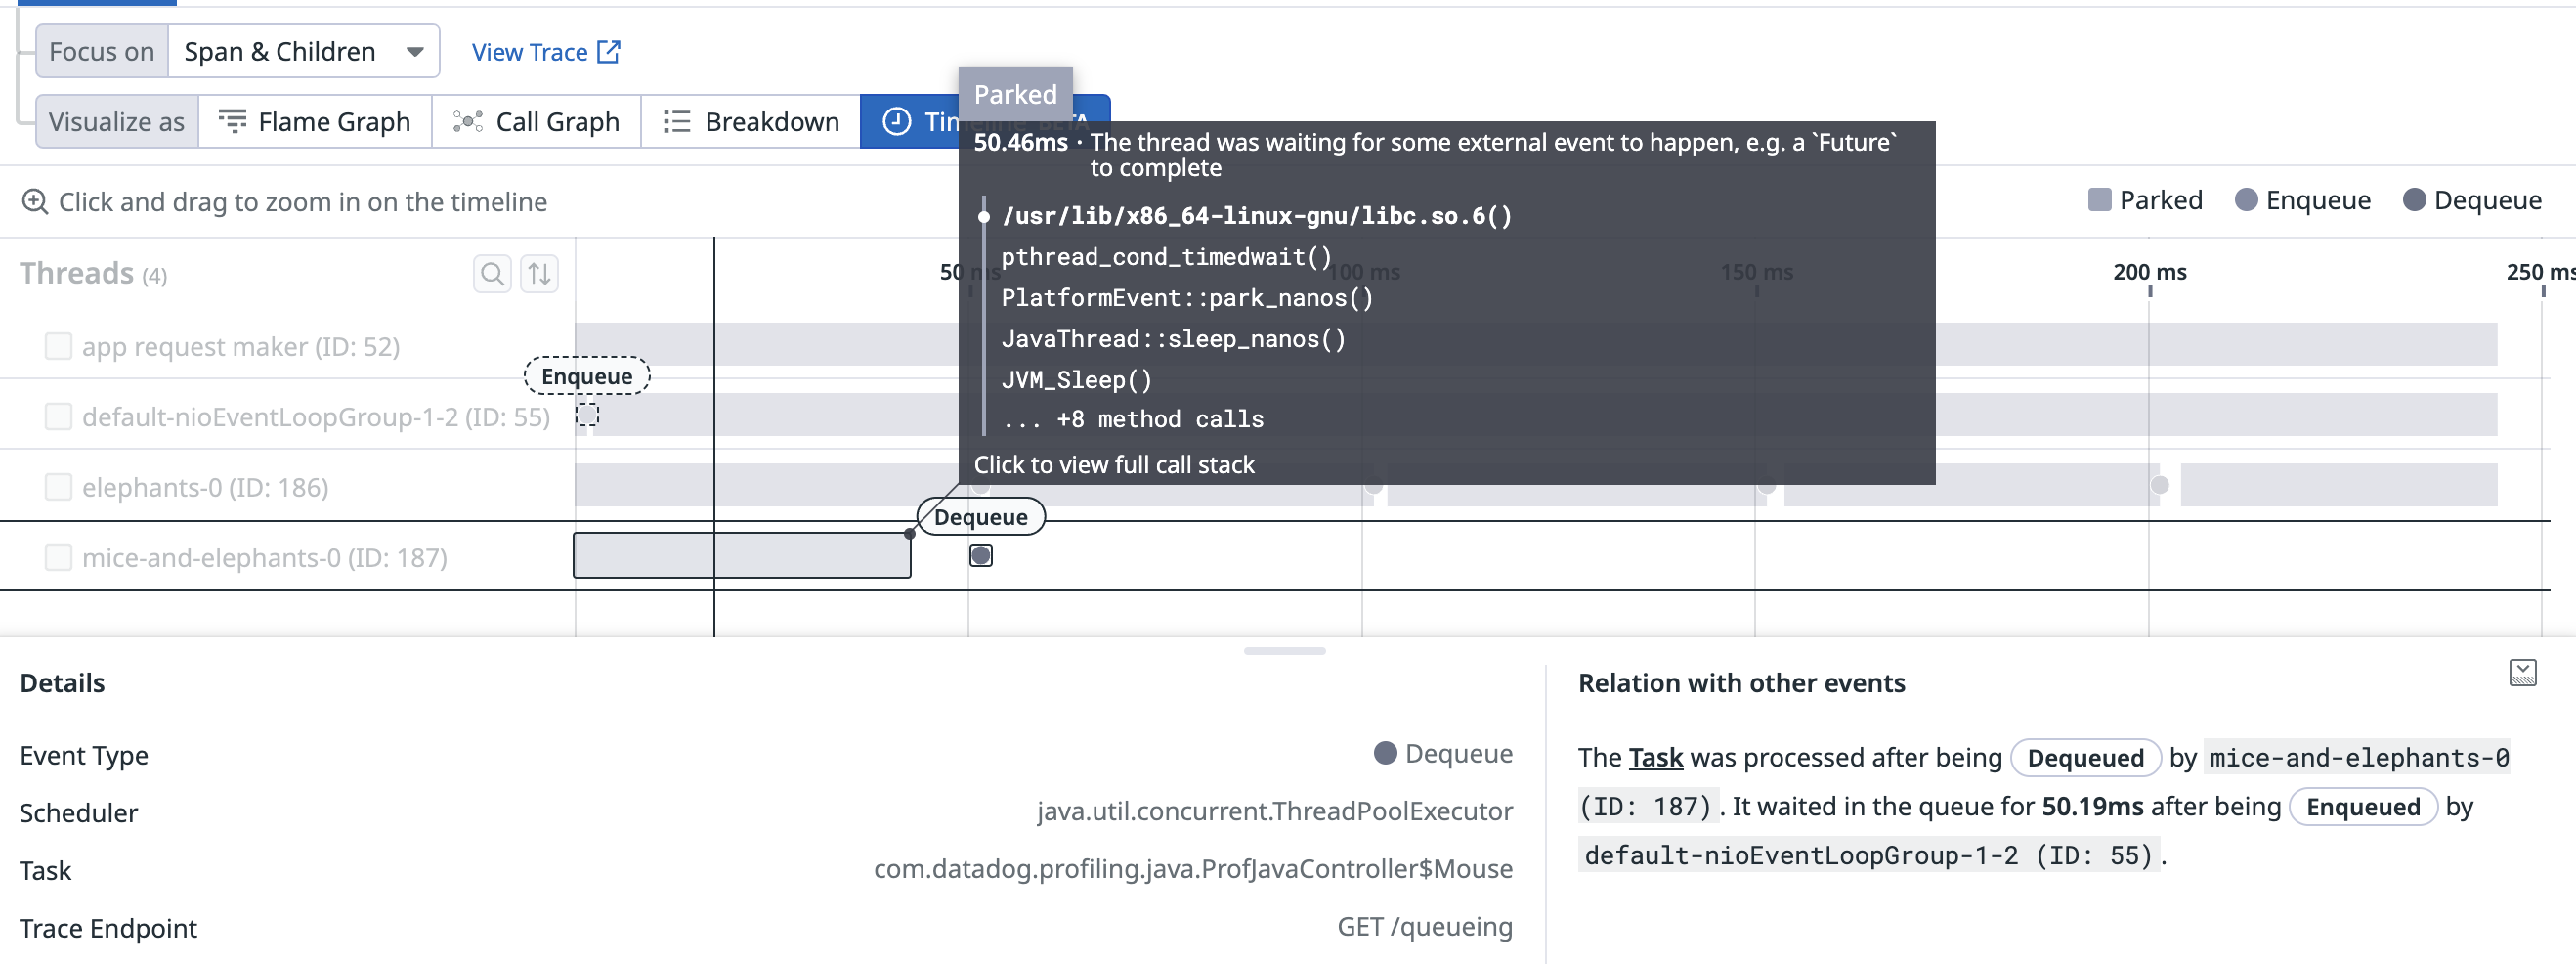Click the Dequeue marker on the mice-and-elephants-0 row
The width and height of the screenshot is (2576, 964).
(x=980, y=555)
